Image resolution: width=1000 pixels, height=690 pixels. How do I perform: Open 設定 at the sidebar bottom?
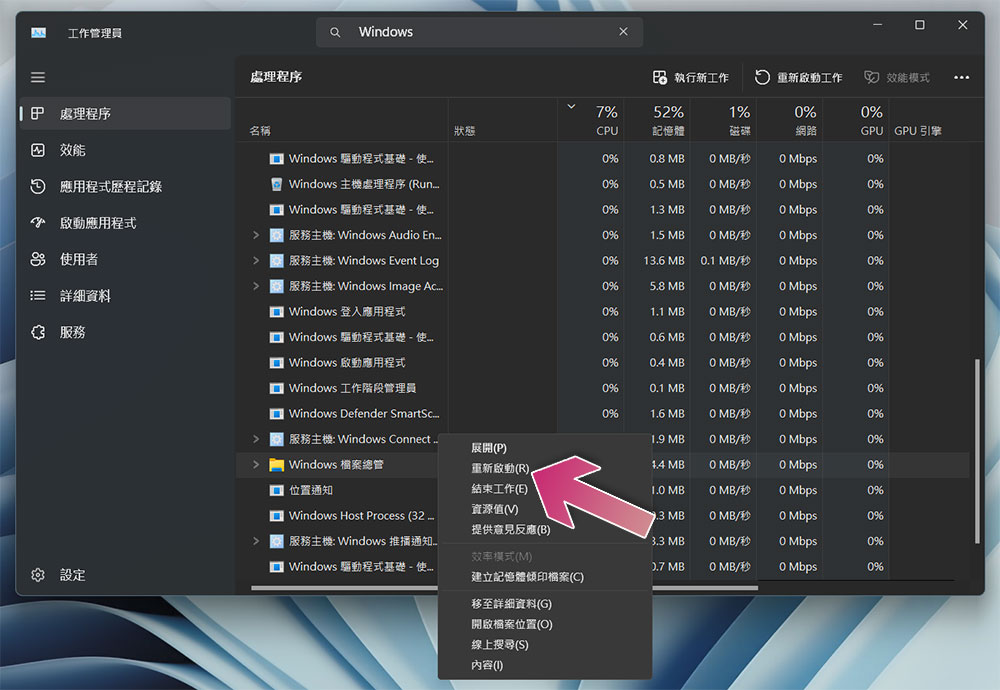pos(125,575)
